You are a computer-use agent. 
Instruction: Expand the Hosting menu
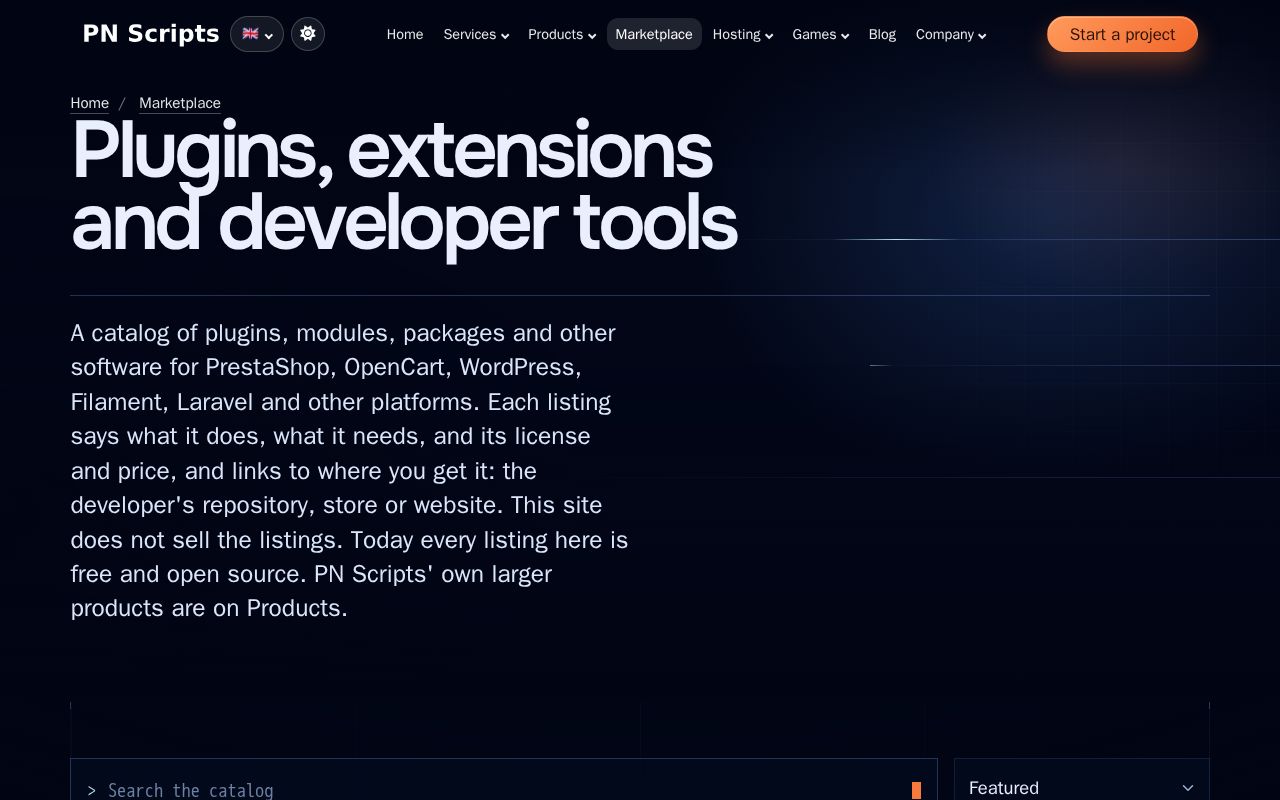coord(743,34)
